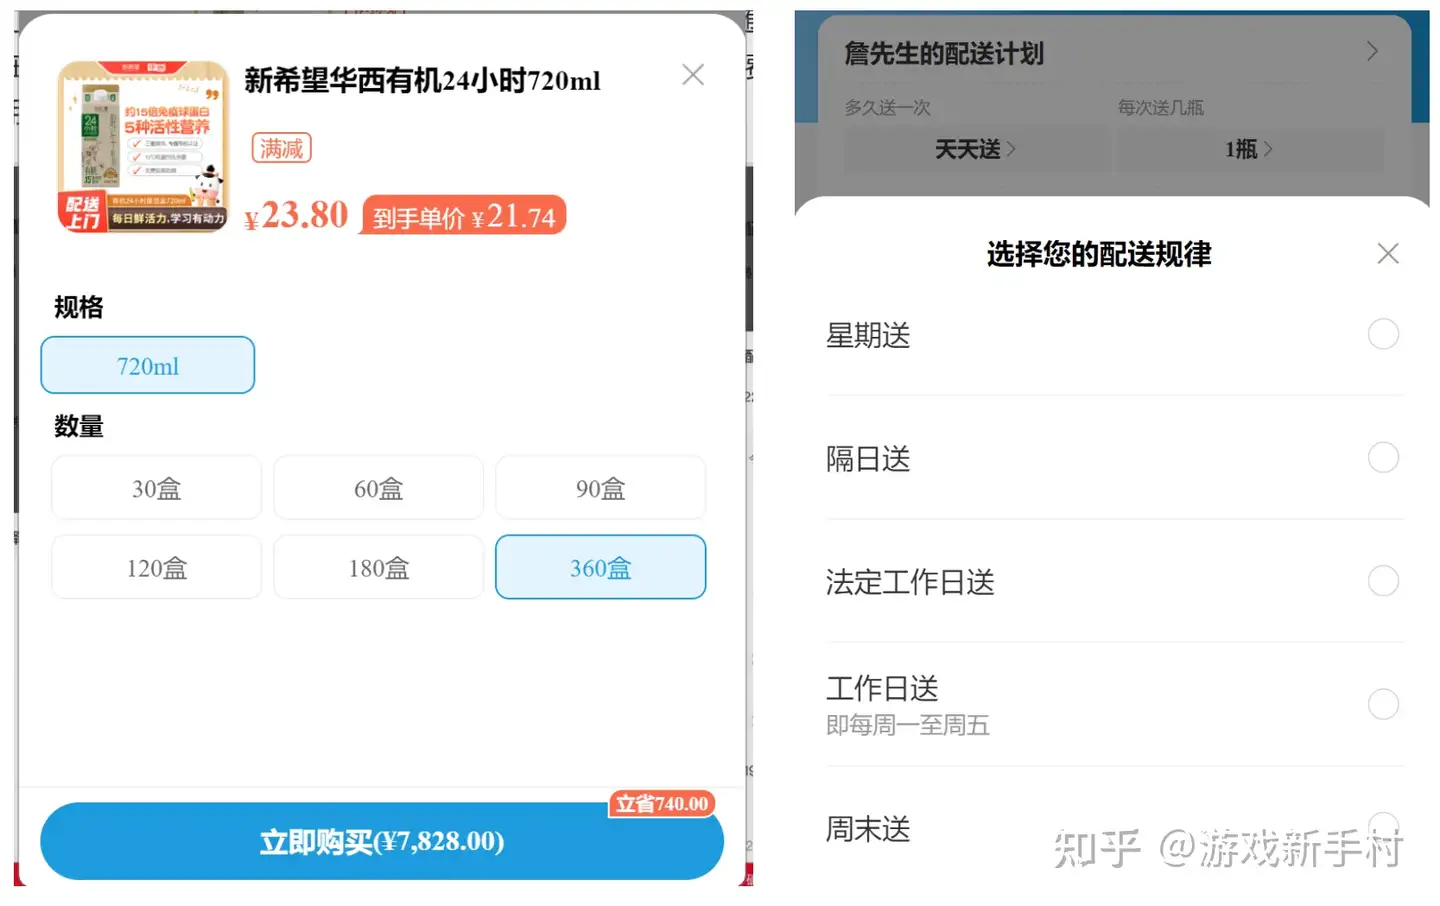Image resolution: width=1440 pixels, height=906 pixels.
Task: Click the 立即购买 buy now button
Action: (382, 841)
